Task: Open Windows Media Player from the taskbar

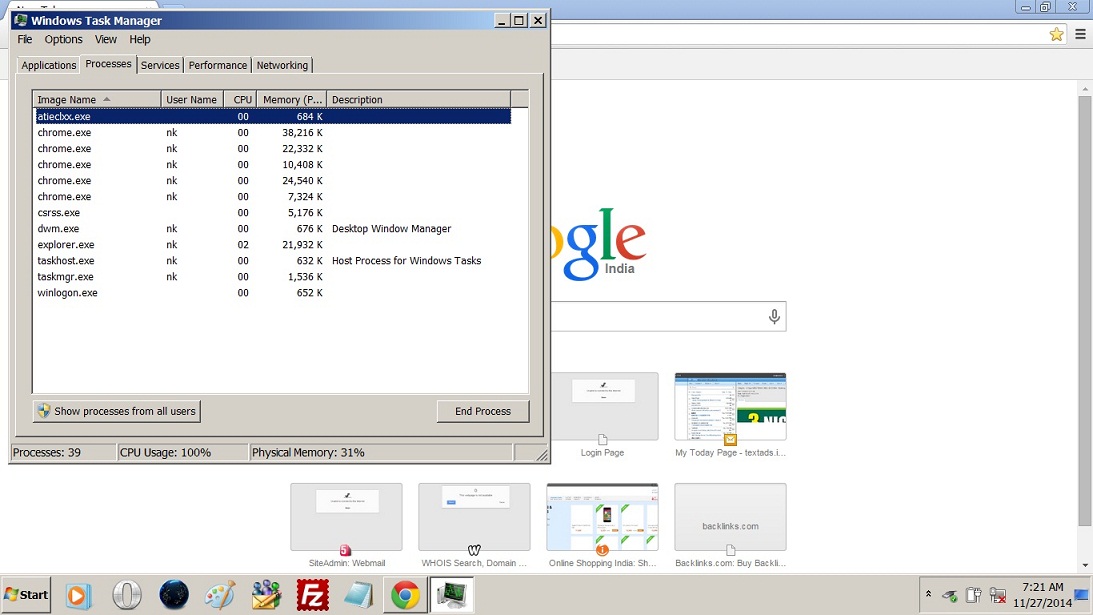Action: coord(77,595)
